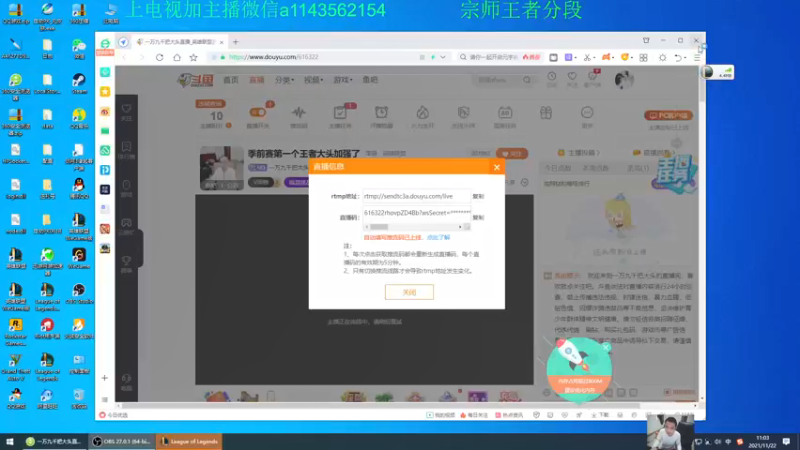Open the 鱼吧 nav item
Viewport: 800px width, 450px height.
pos(370,80)
